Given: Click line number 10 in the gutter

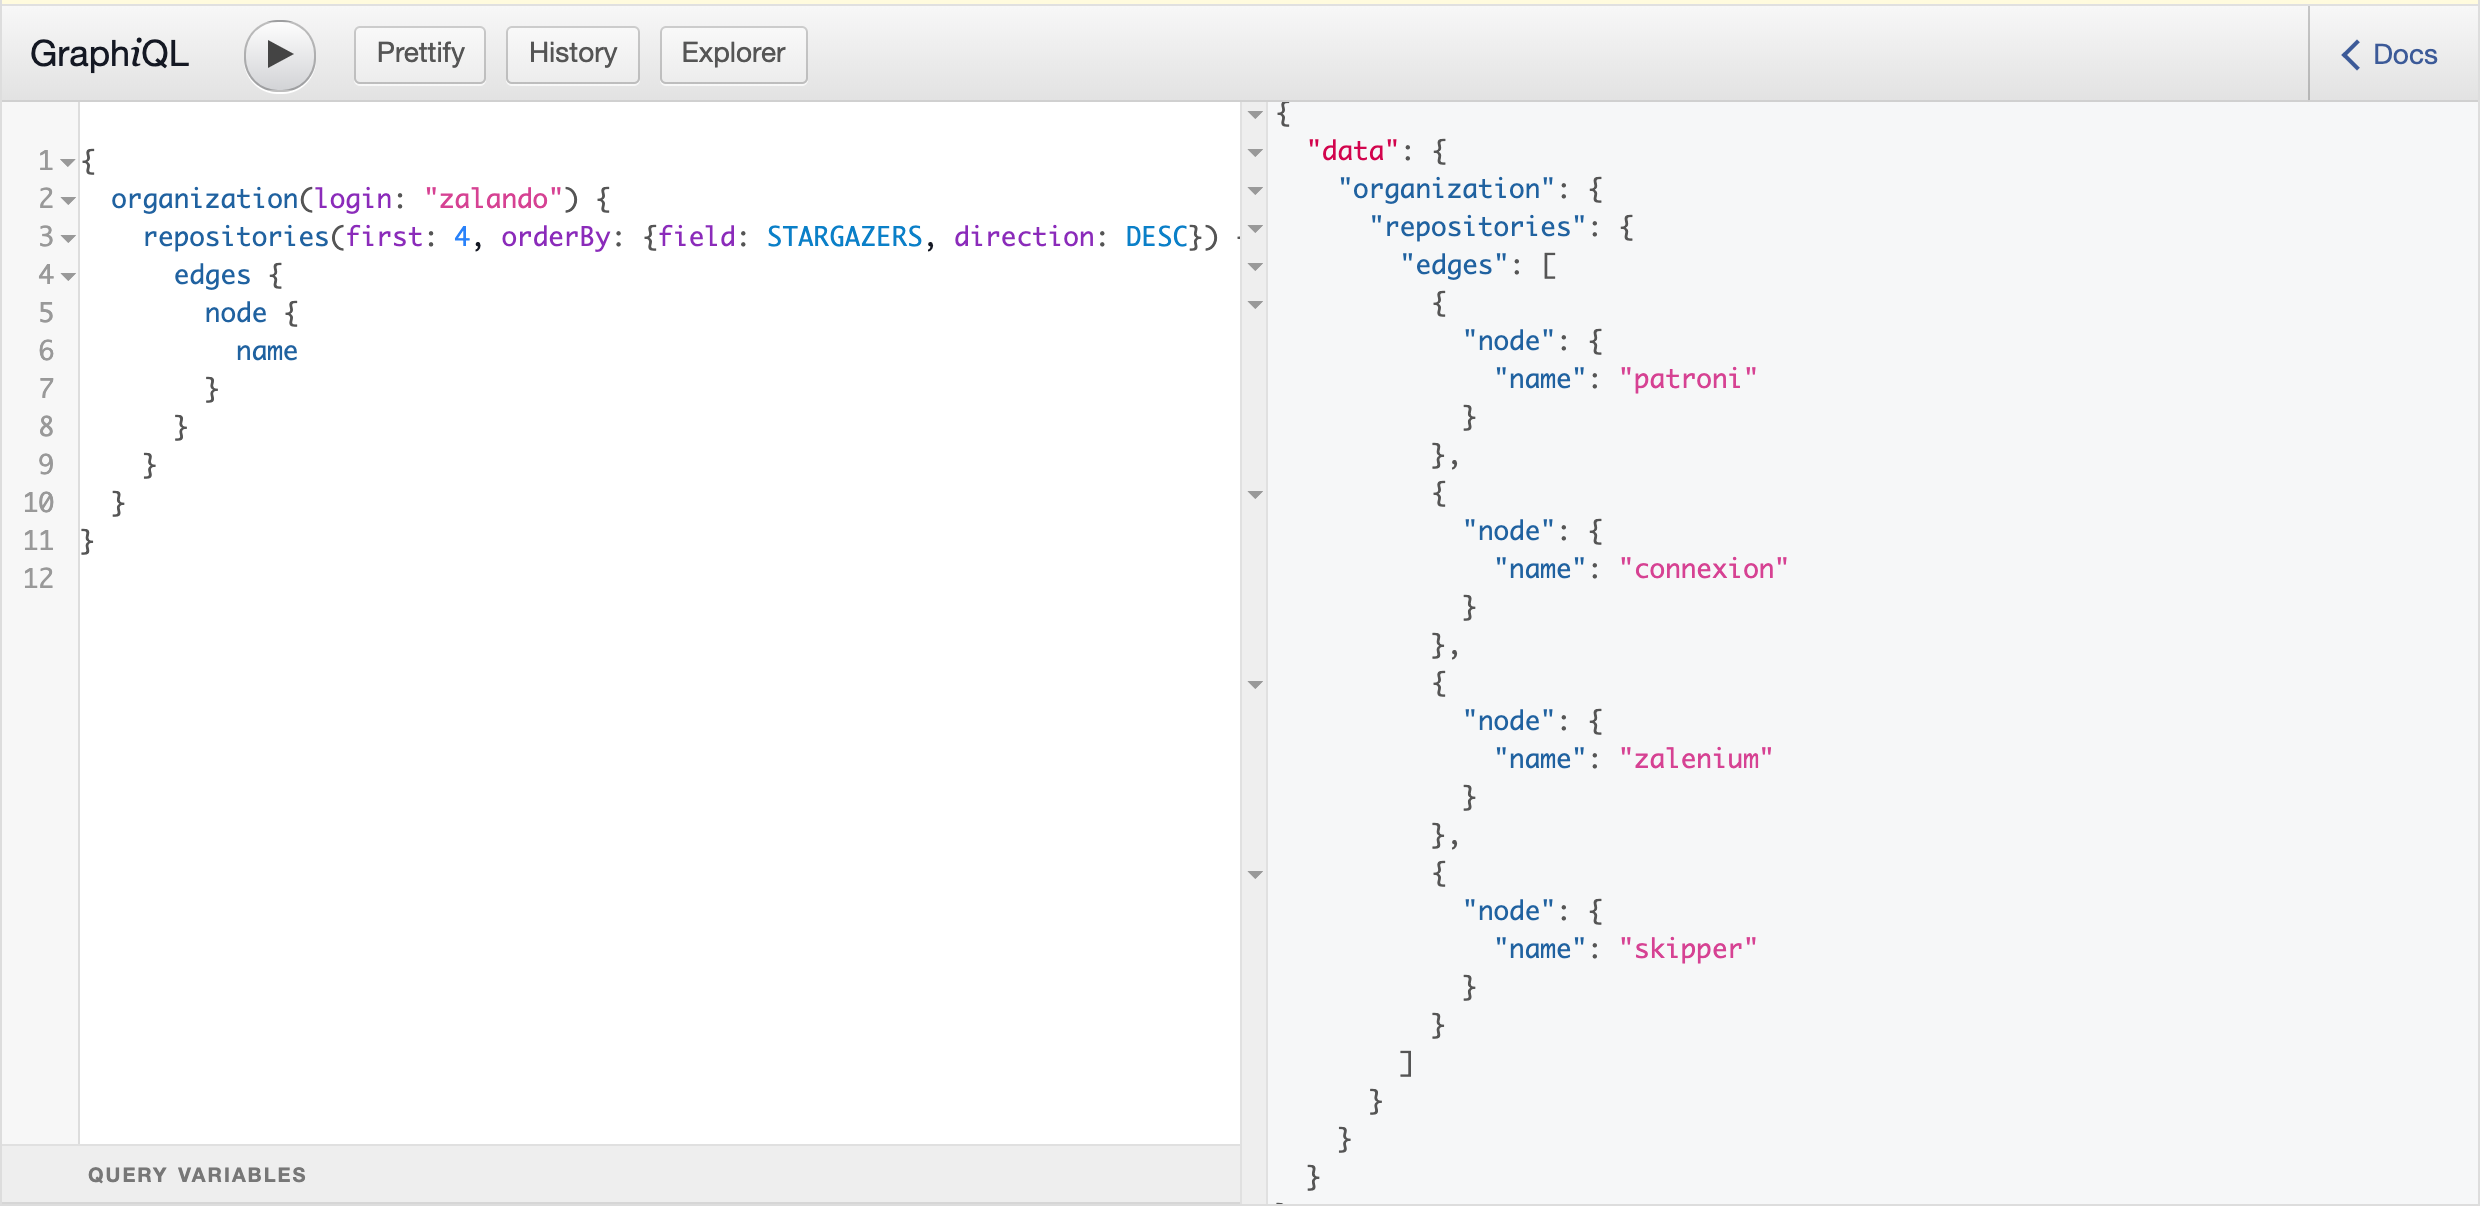Looking at the screenshot, I should pos(38,503).
